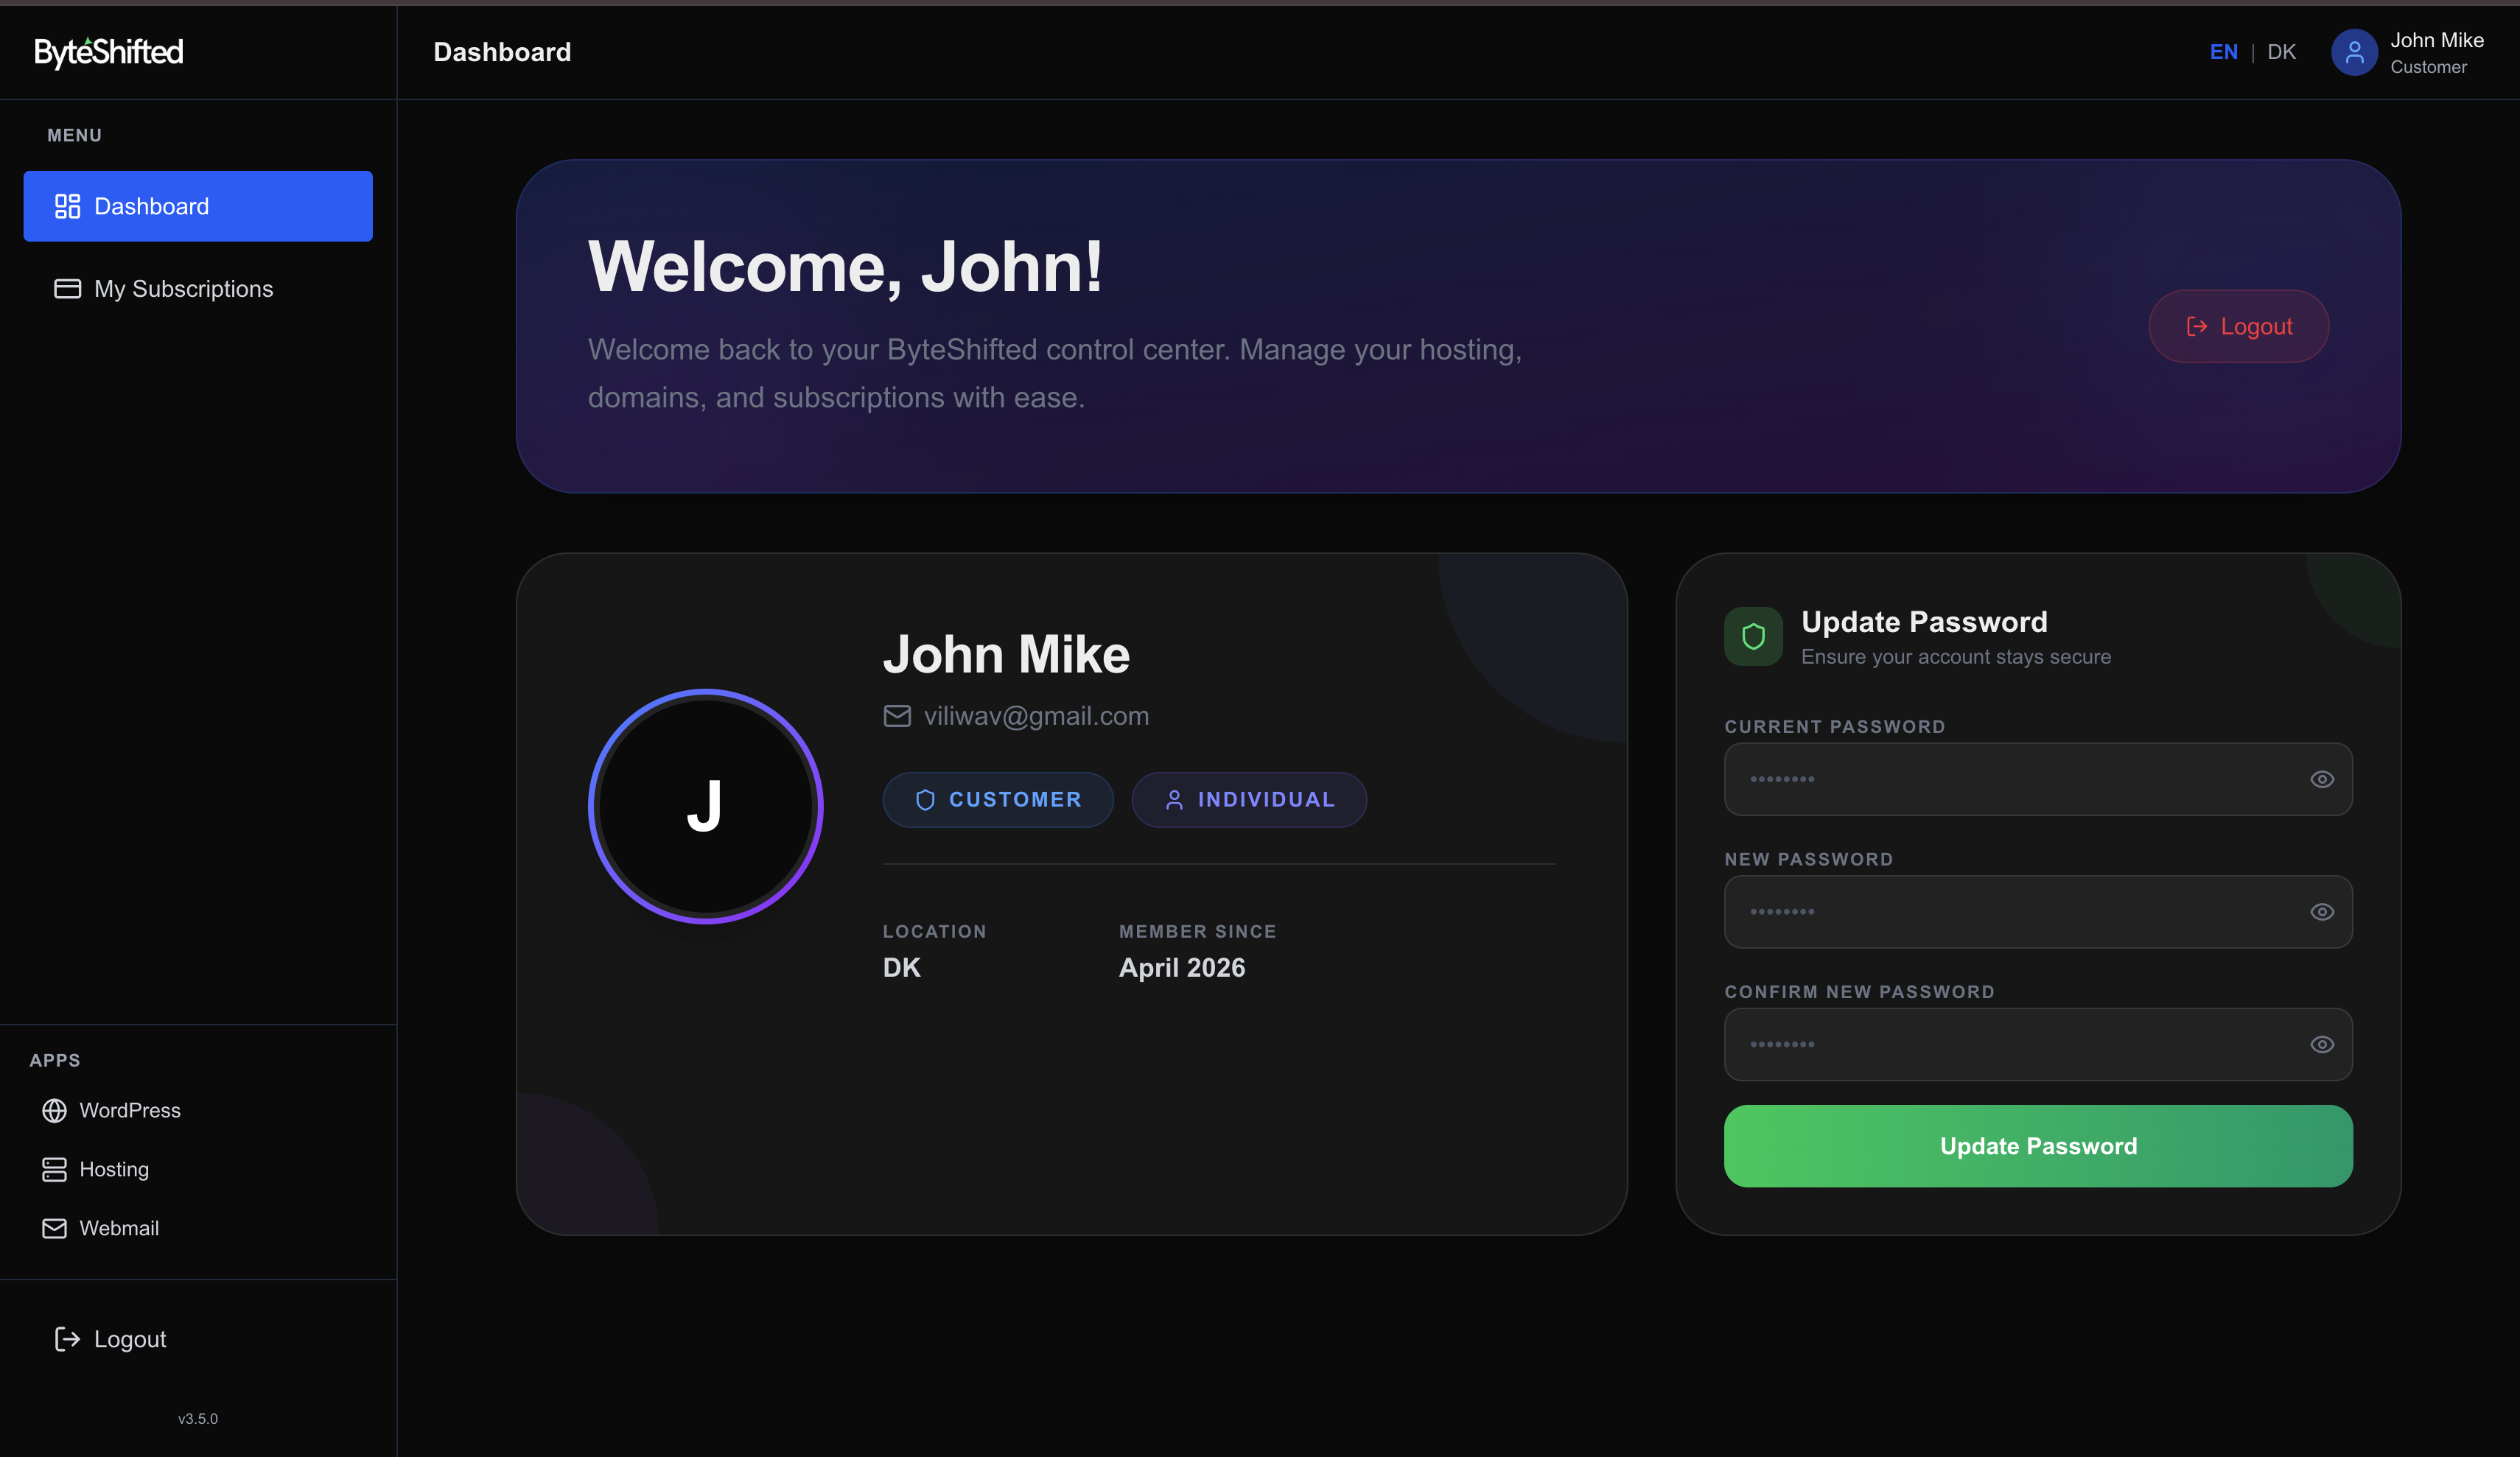Click the ByteShifted logo
Viewport: 2520px width, 1457px height.
click(x=109, y=52)
